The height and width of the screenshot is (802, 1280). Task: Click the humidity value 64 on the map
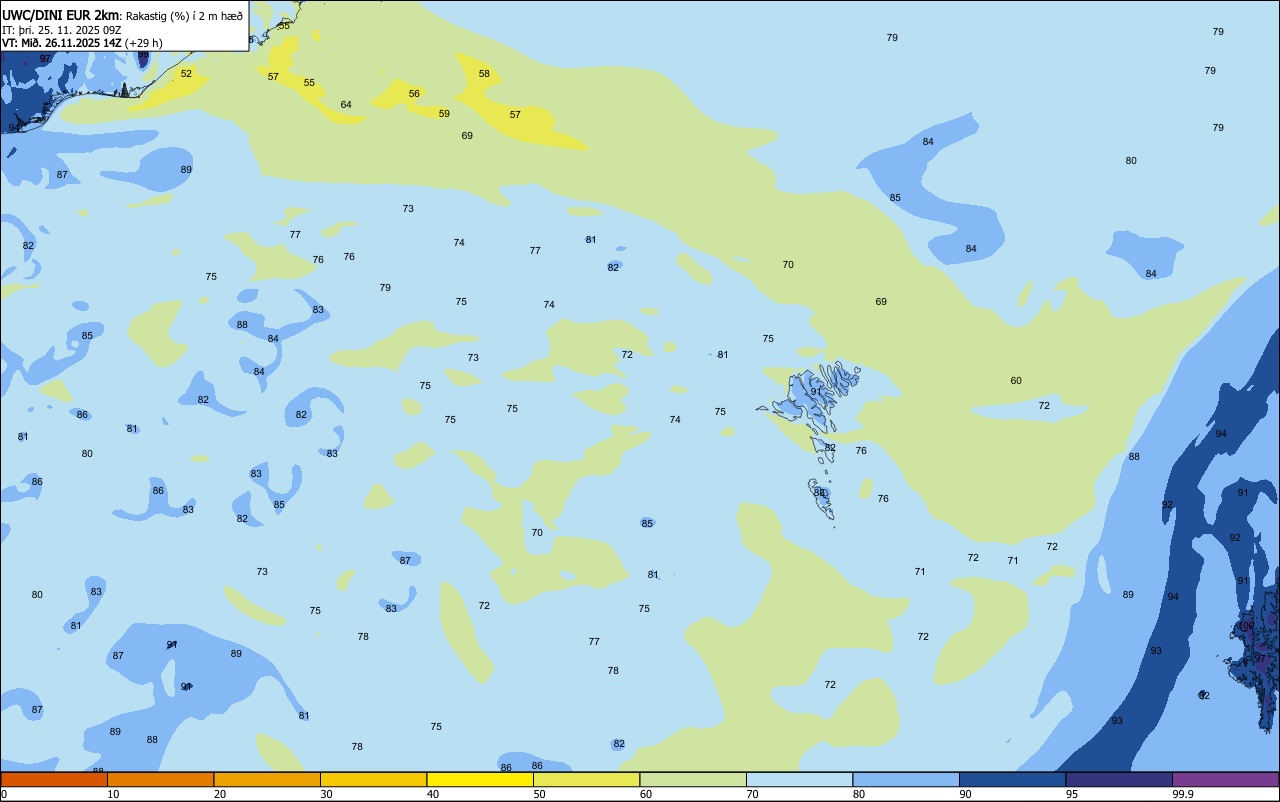click(346, 105)
